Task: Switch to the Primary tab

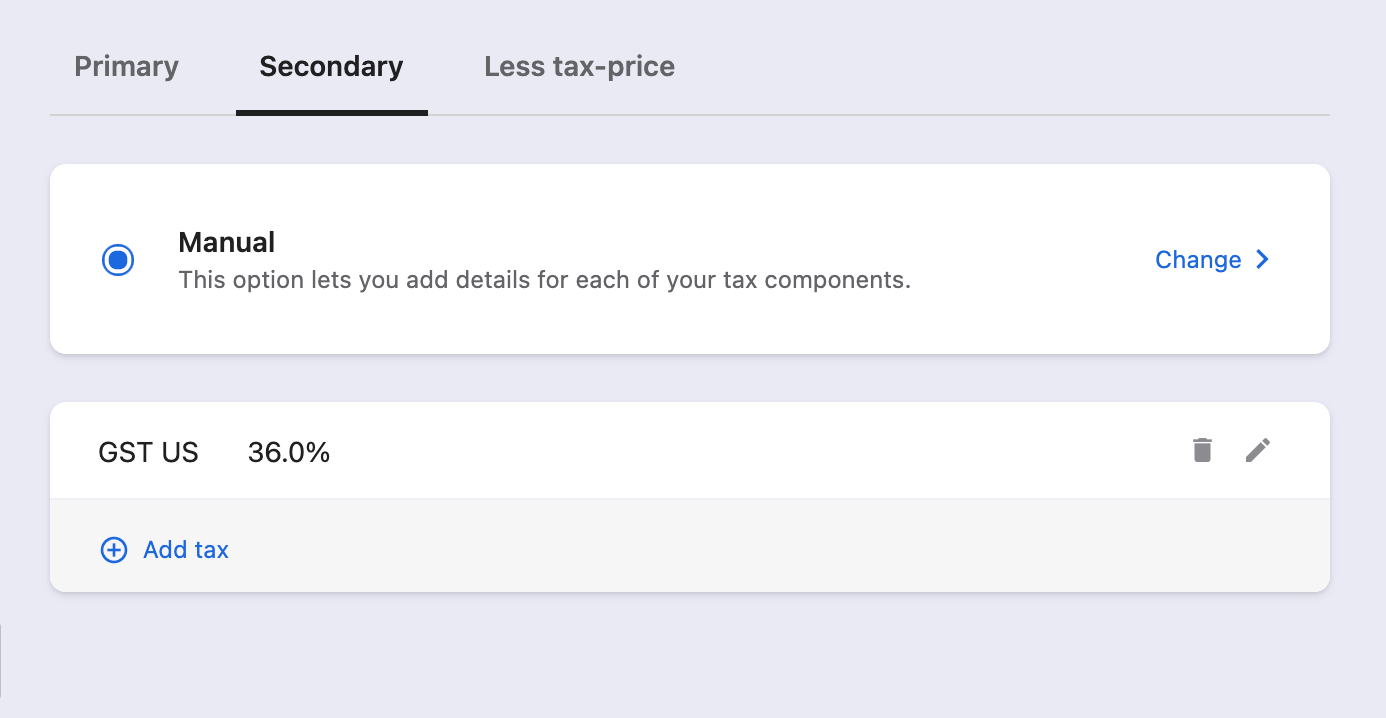Action: (127, 67)
